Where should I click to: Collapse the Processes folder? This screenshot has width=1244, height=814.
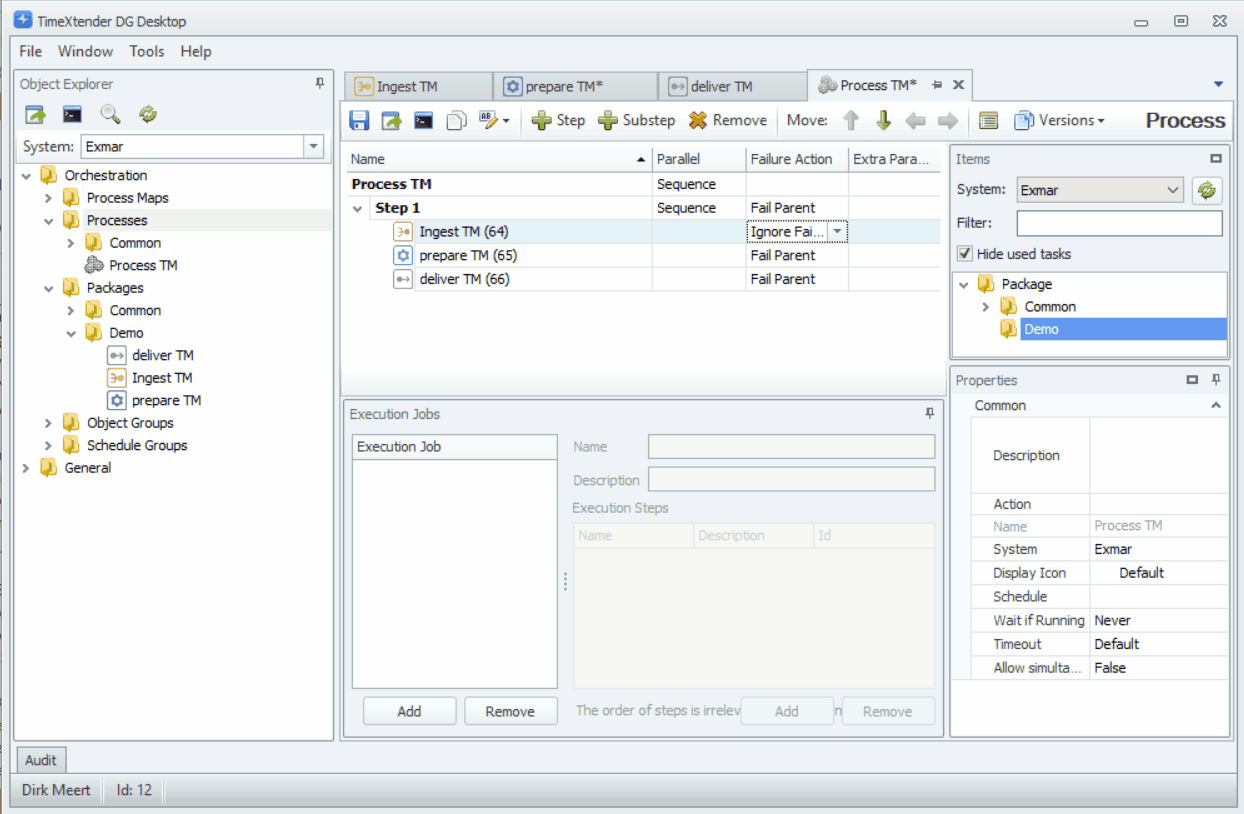pyautogui.click(x=48, y=220)
